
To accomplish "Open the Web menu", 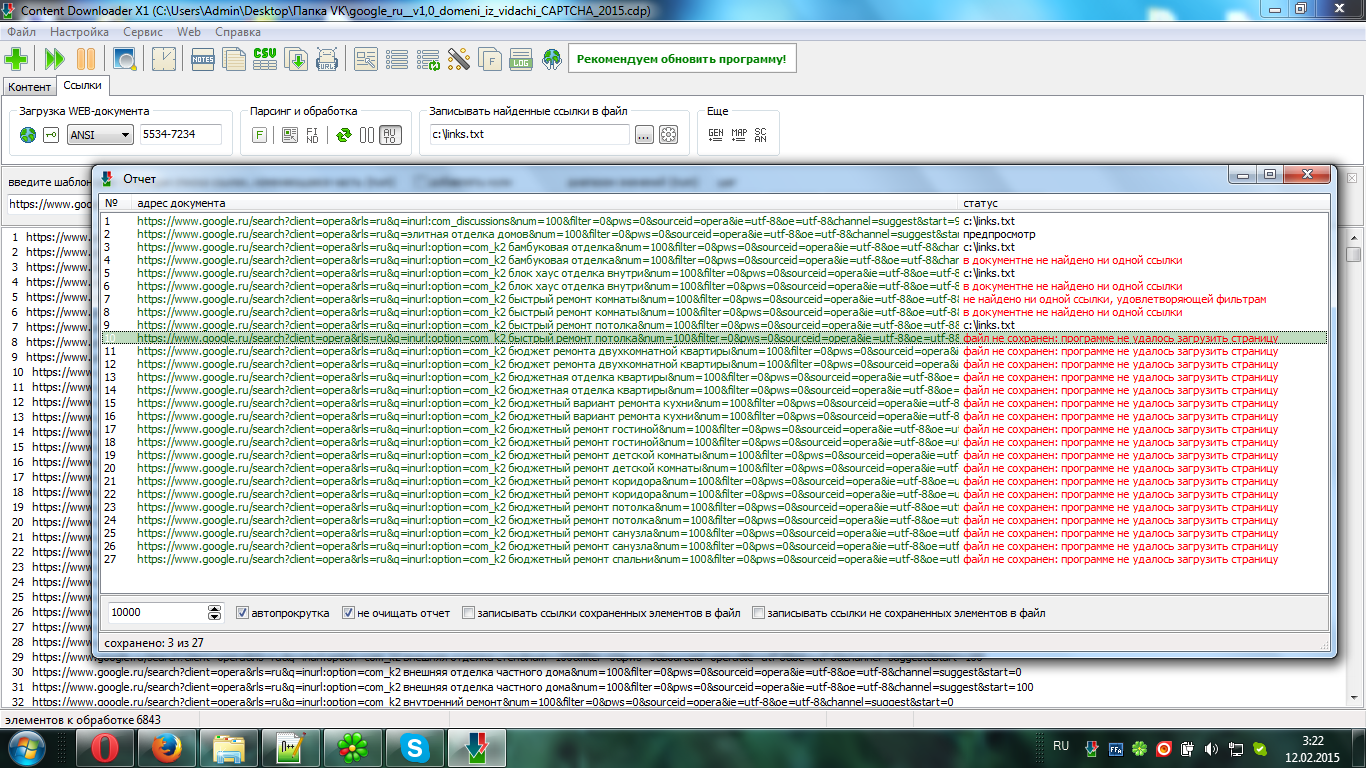I will [x=189, y=32].
